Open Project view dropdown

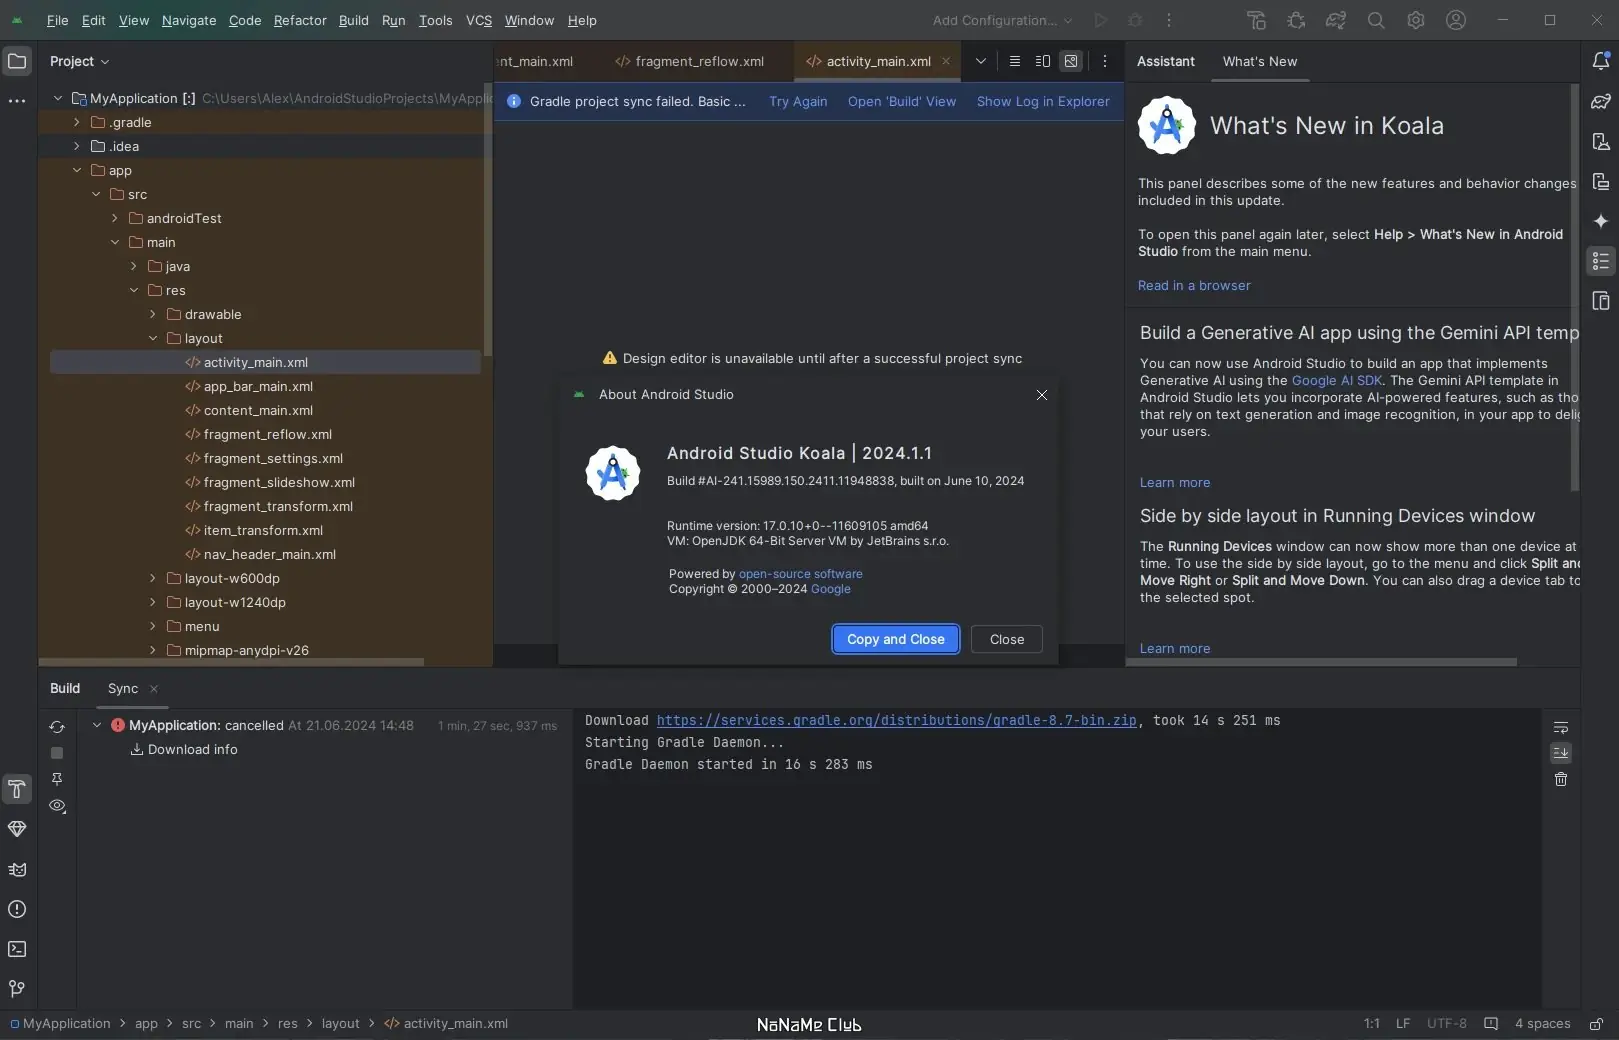[80, 61]
